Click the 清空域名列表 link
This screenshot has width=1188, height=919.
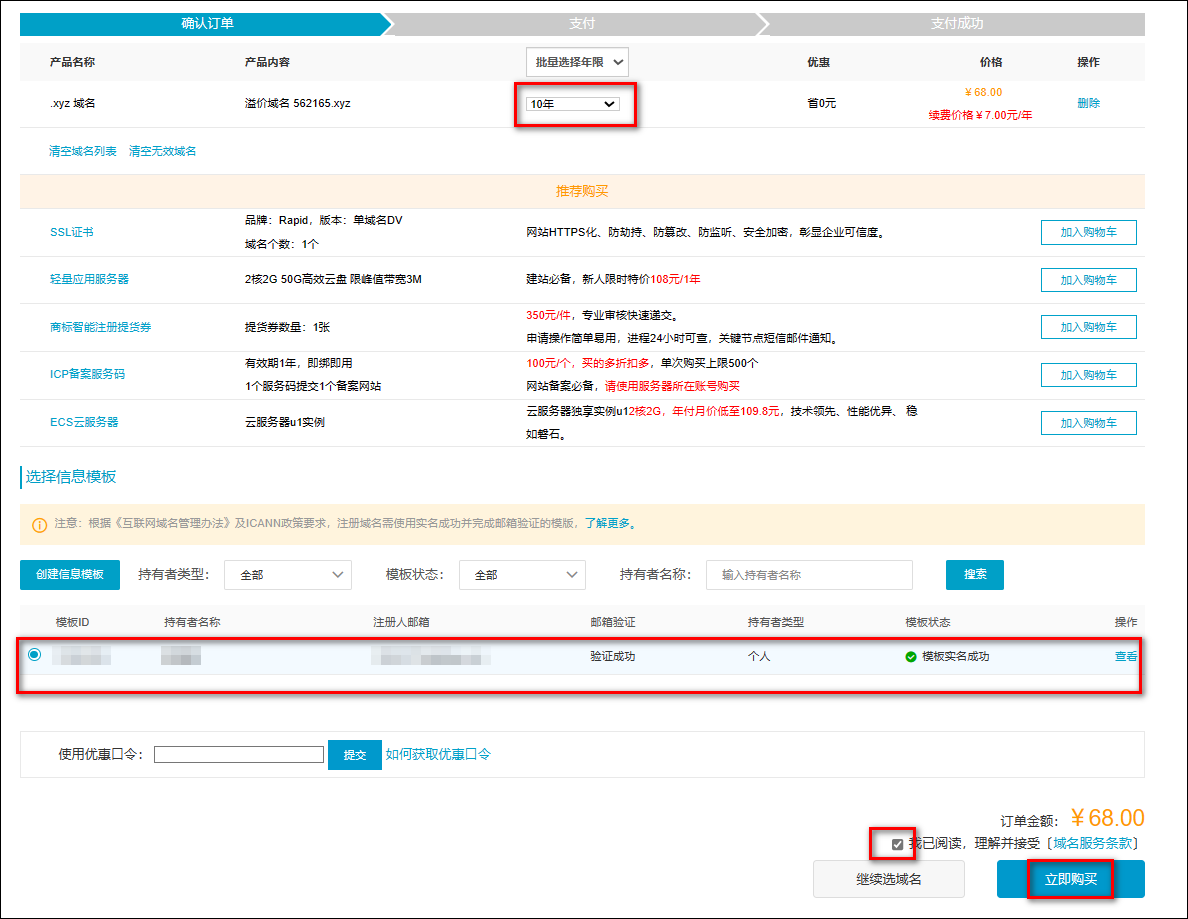(83, 151)
